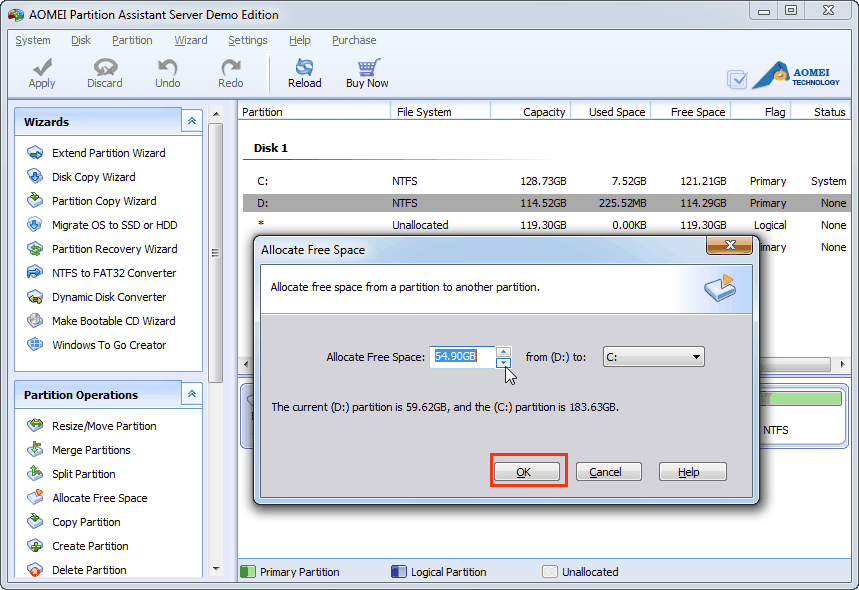The height and width of the screenshot is (590, 859).
Task: Confirm allocation with OK button
Action: tap(527, 472)
